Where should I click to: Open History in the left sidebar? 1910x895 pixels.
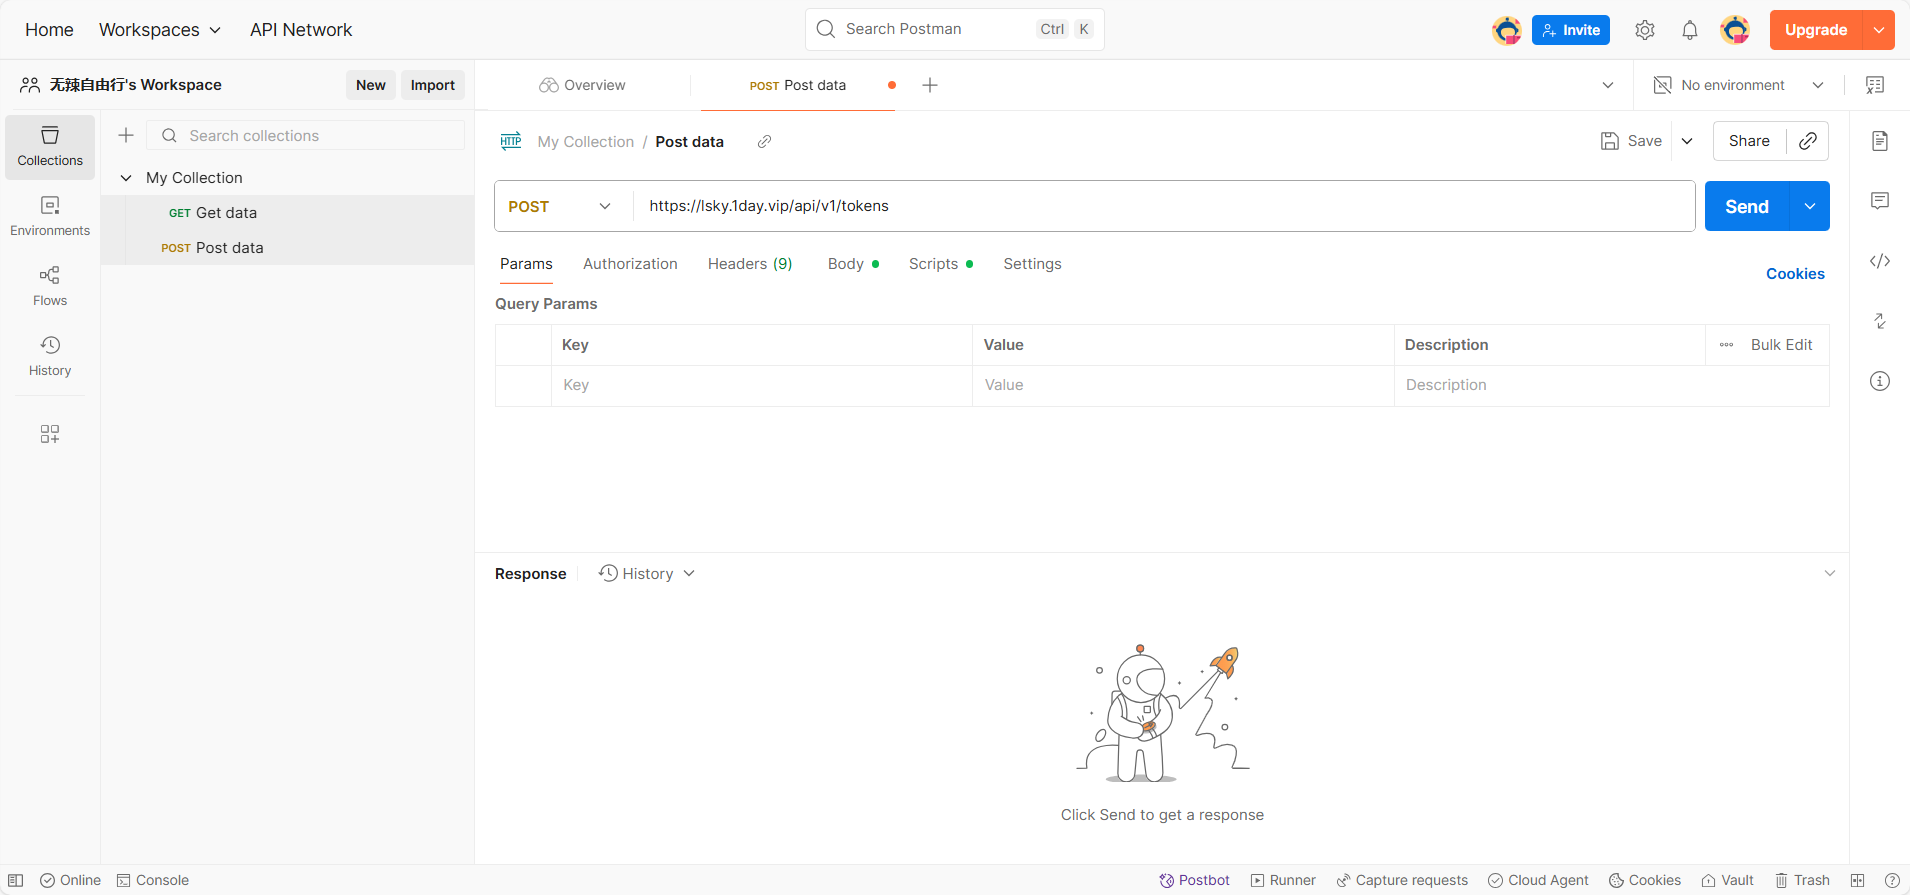[x=50, y=356]
